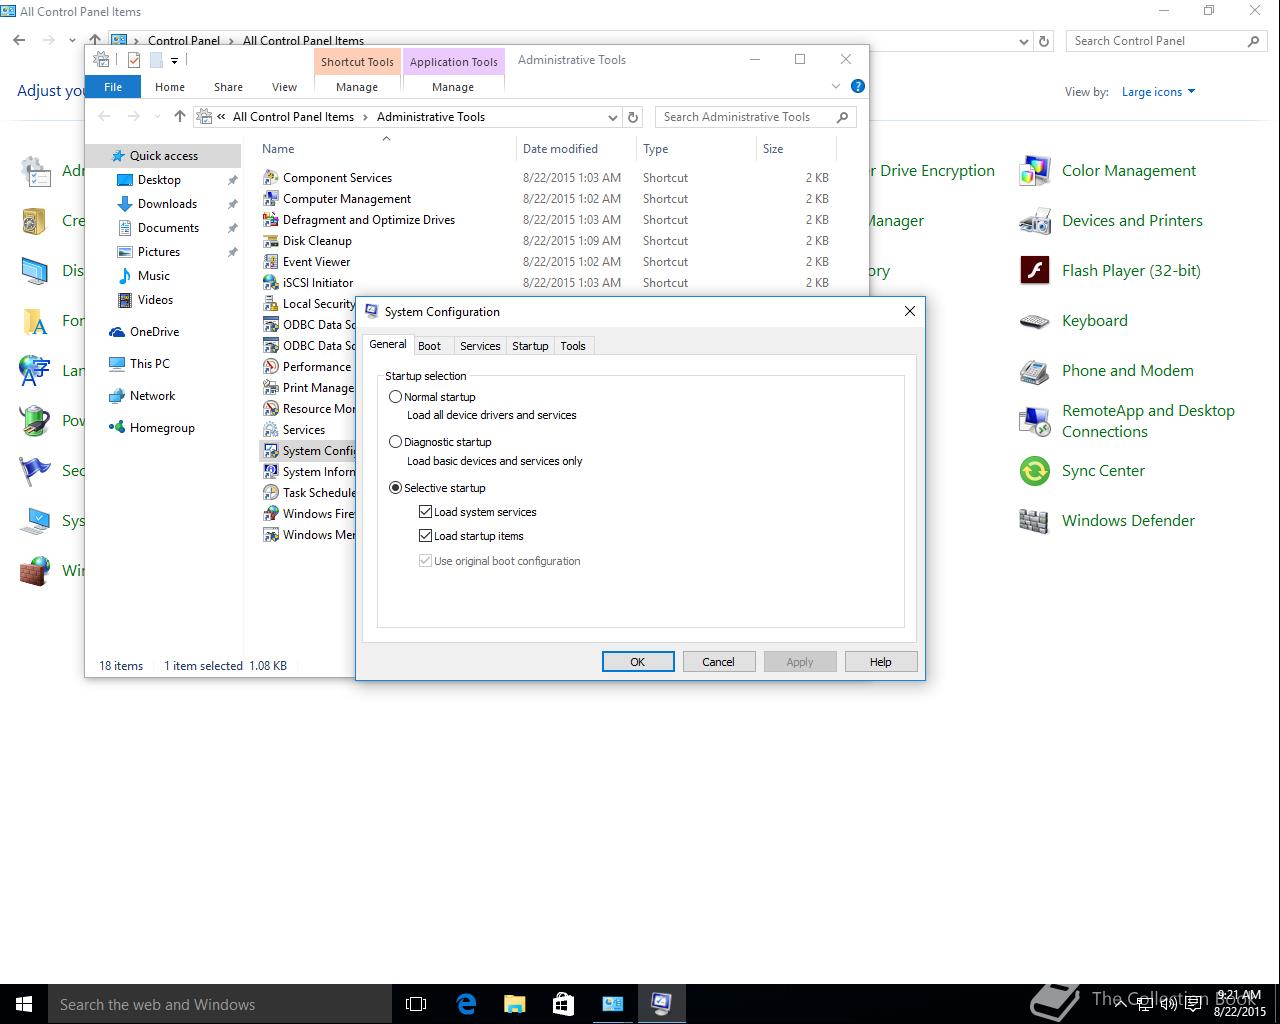
Task: Click OK in System Configuration
Action: tap(638, 662)
